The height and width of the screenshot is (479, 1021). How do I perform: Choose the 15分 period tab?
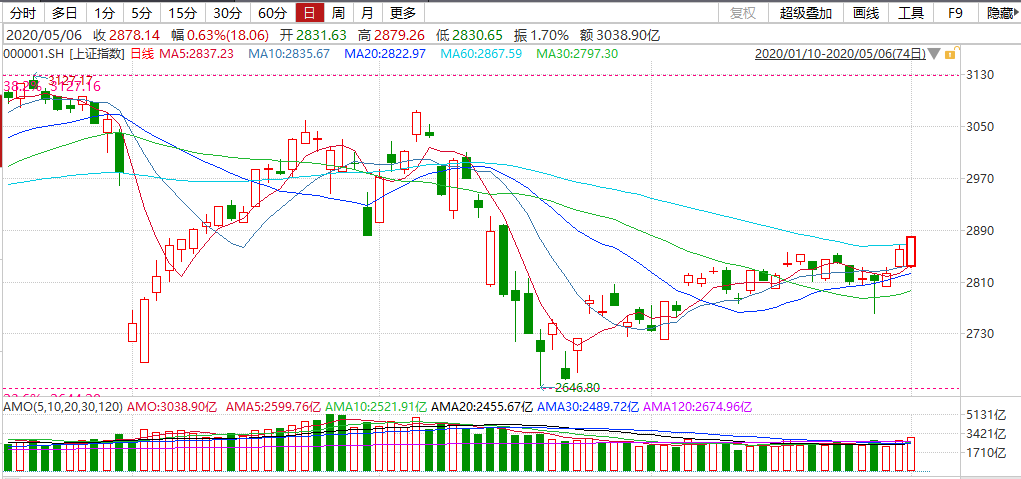(182, 13)
